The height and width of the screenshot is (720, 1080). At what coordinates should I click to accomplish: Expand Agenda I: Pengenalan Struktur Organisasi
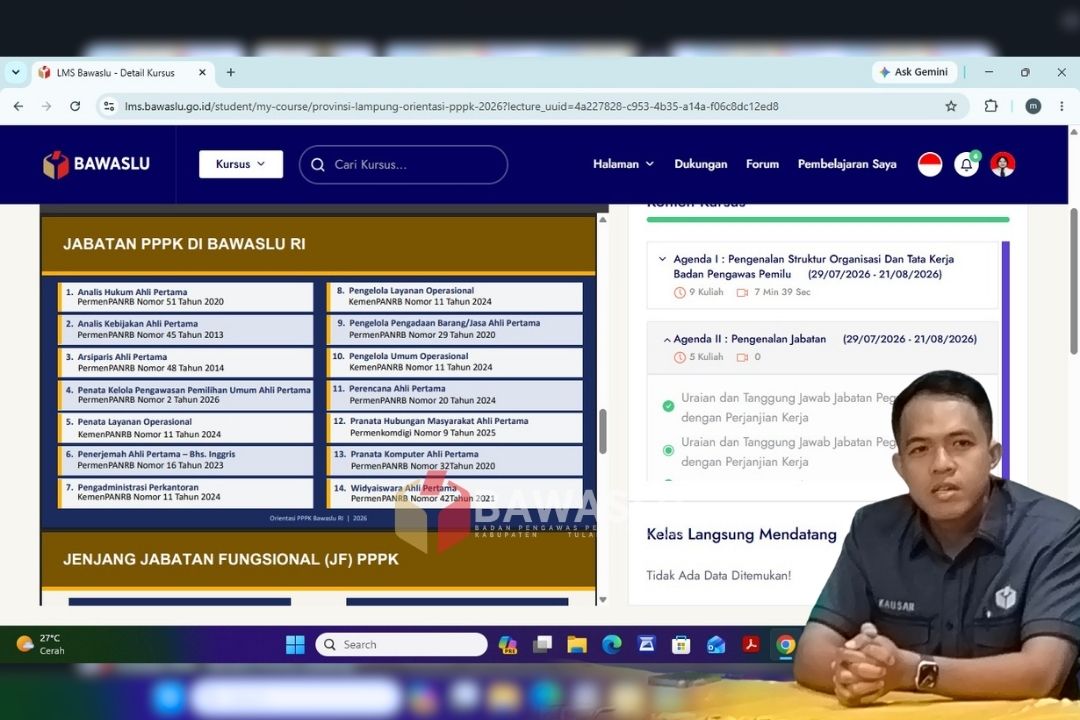(x=822, y=274)
